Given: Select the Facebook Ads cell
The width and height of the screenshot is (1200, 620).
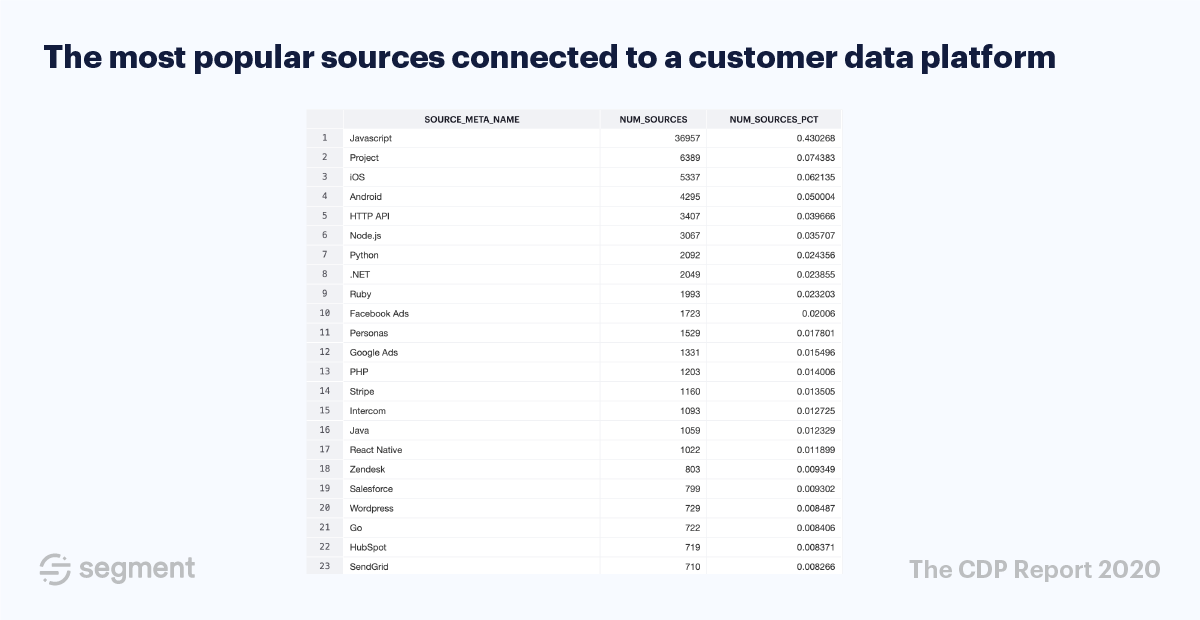Looking at the screenshot, I should [x=472, y=314].
